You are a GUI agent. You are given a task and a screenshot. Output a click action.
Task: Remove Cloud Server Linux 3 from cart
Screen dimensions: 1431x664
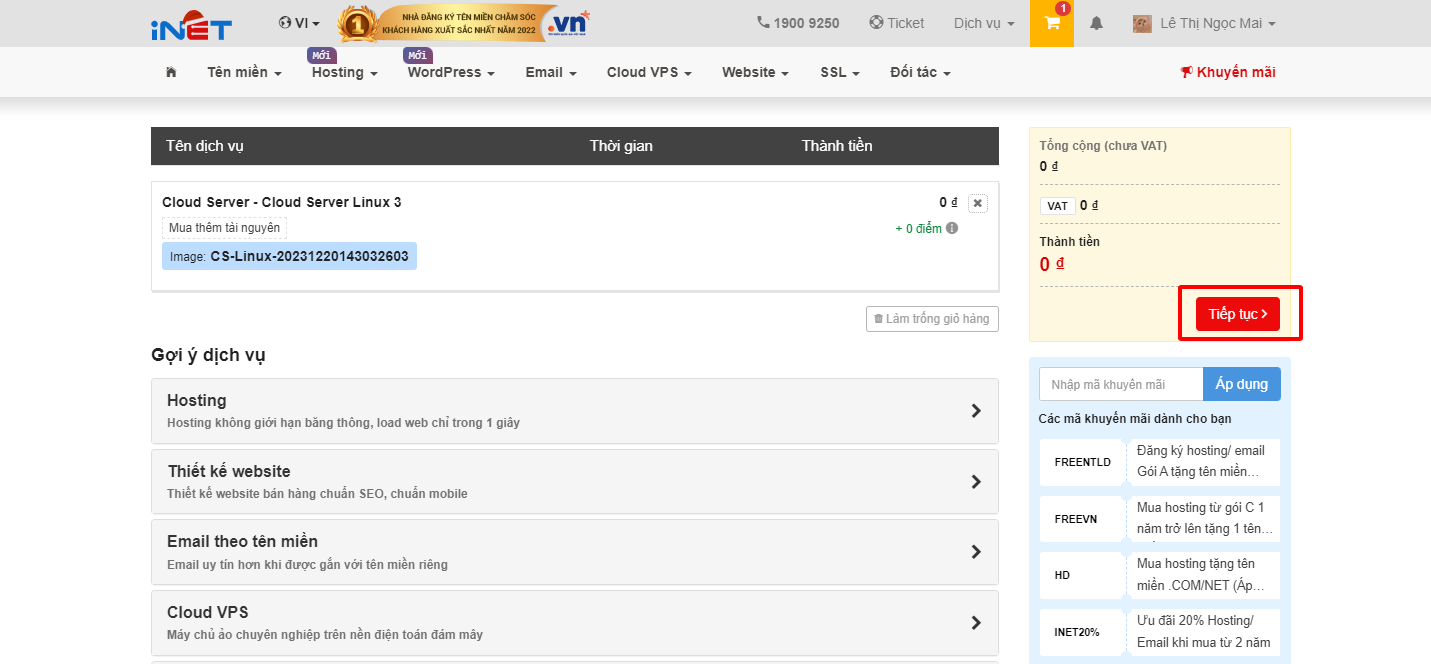pos(978,203)
